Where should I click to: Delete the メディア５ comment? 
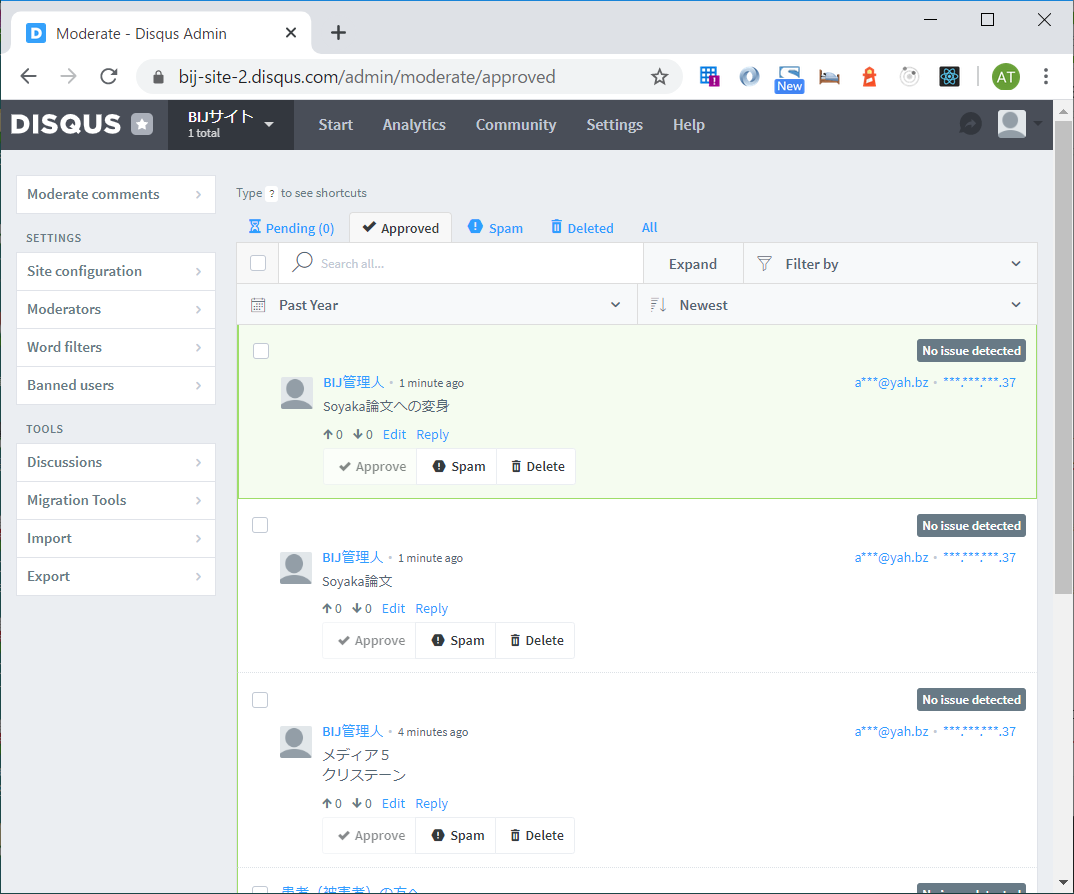point(536,835)
